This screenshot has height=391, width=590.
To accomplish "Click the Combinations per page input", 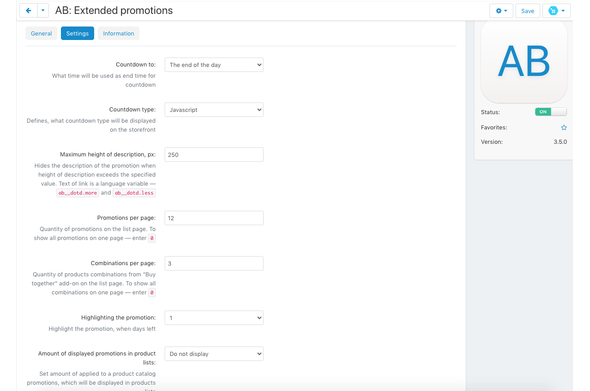I will [x=214, y=263].
